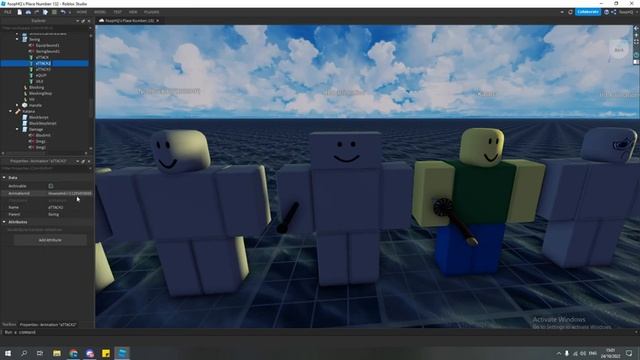Image resolution: width=640 pixels, height=360 pixels.
Task: Click the share icon next to Collaborate
Action: 613,12
